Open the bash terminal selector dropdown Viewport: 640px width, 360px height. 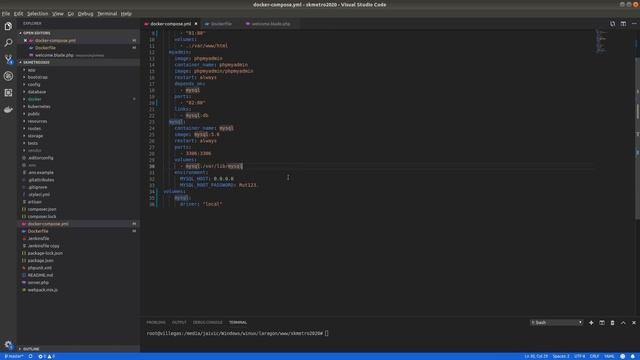point(556,322)
